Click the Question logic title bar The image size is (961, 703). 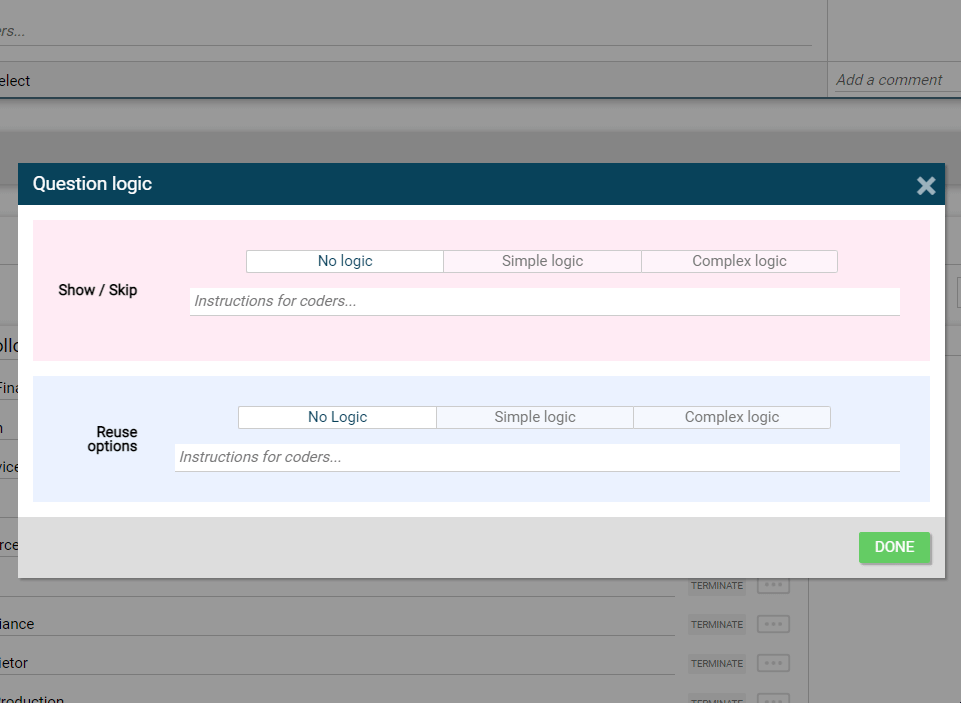pos(450,184)
